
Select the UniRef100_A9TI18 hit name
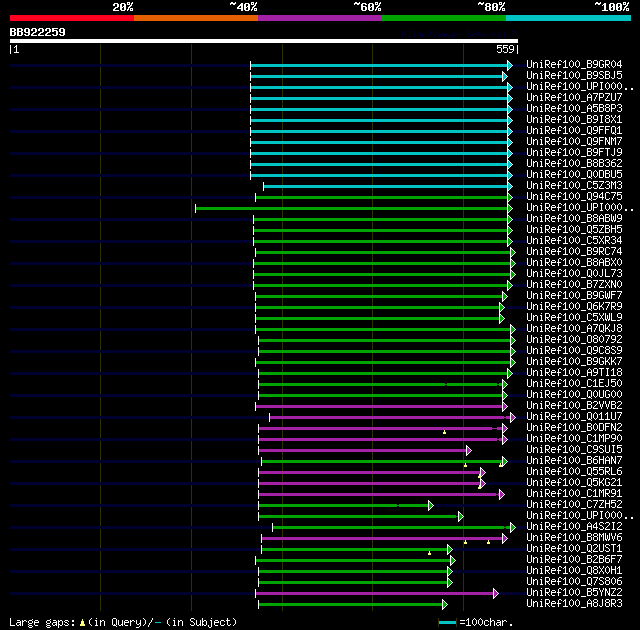[x=574, y=373]
